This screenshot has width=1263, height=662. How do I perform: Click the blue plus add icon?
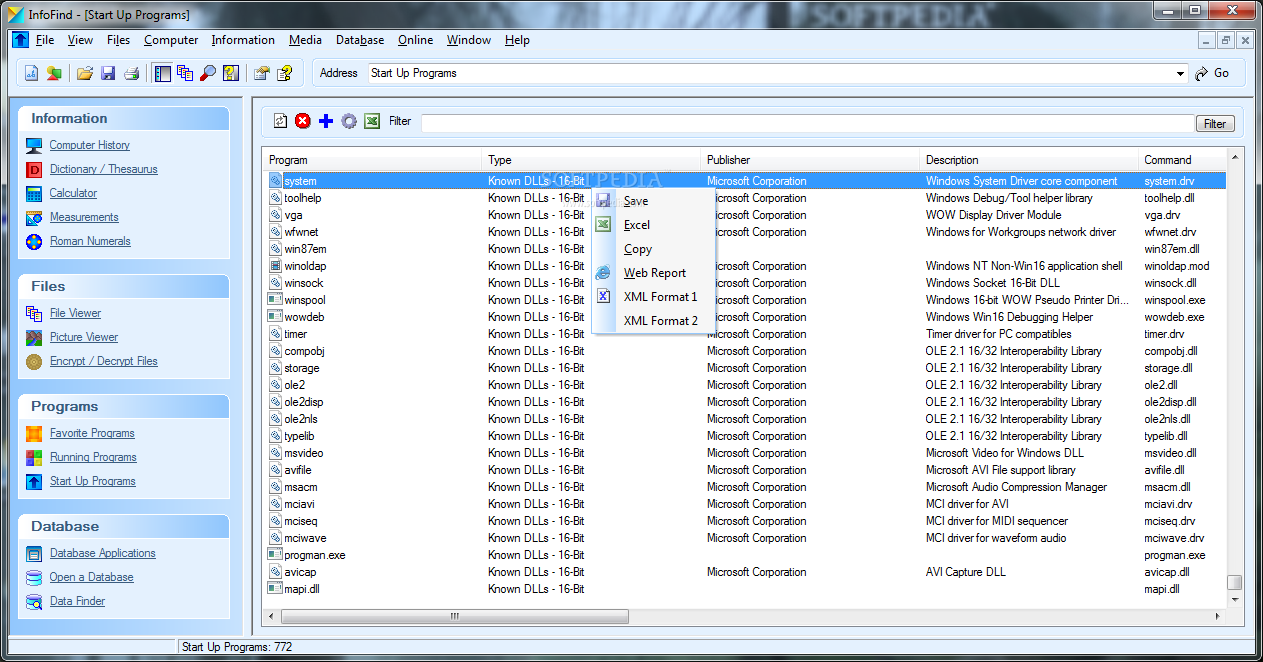click(326, 121)
